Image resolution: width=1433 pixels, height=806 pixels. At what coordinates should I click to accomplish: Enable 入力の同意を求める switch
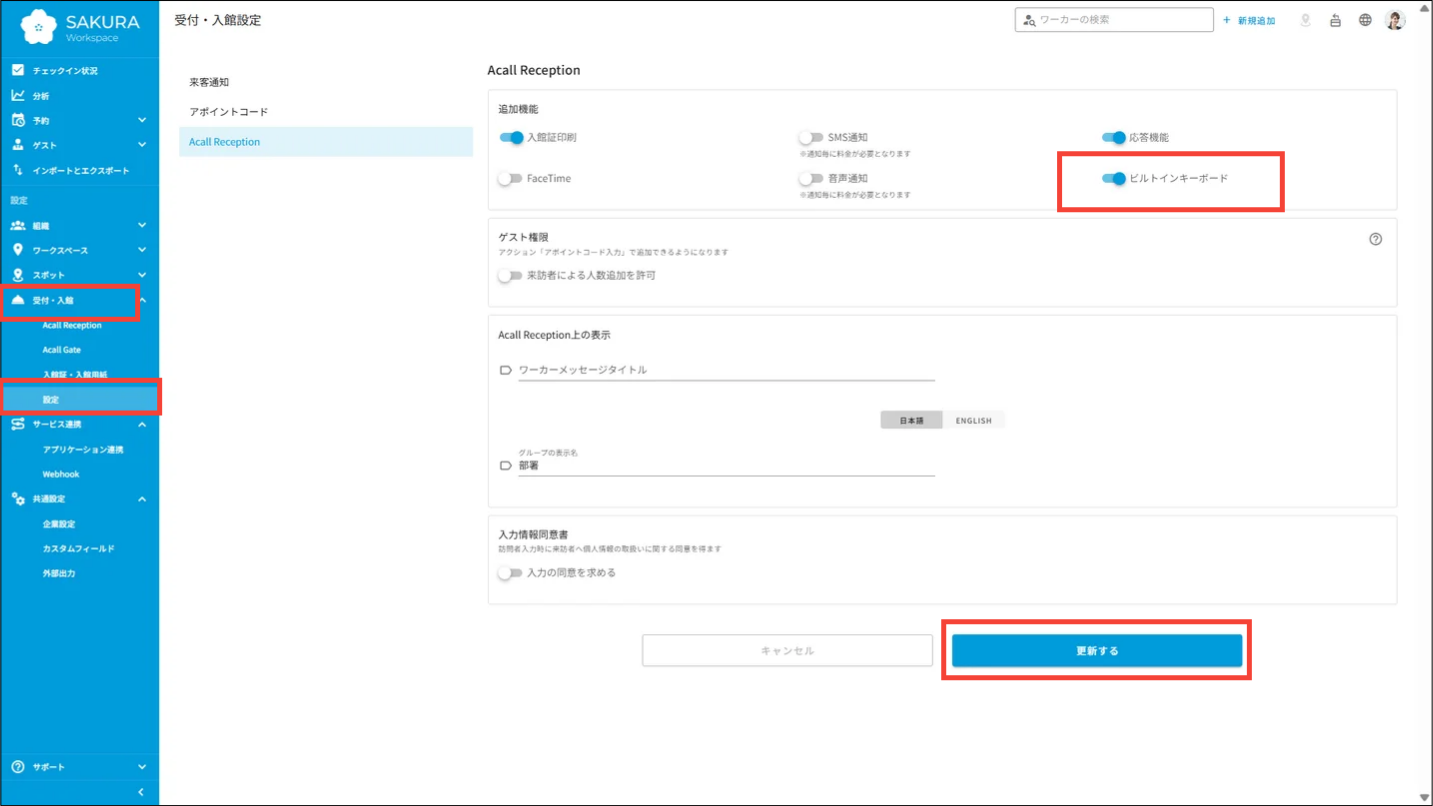pyautogui.click(x=510, y=573)
